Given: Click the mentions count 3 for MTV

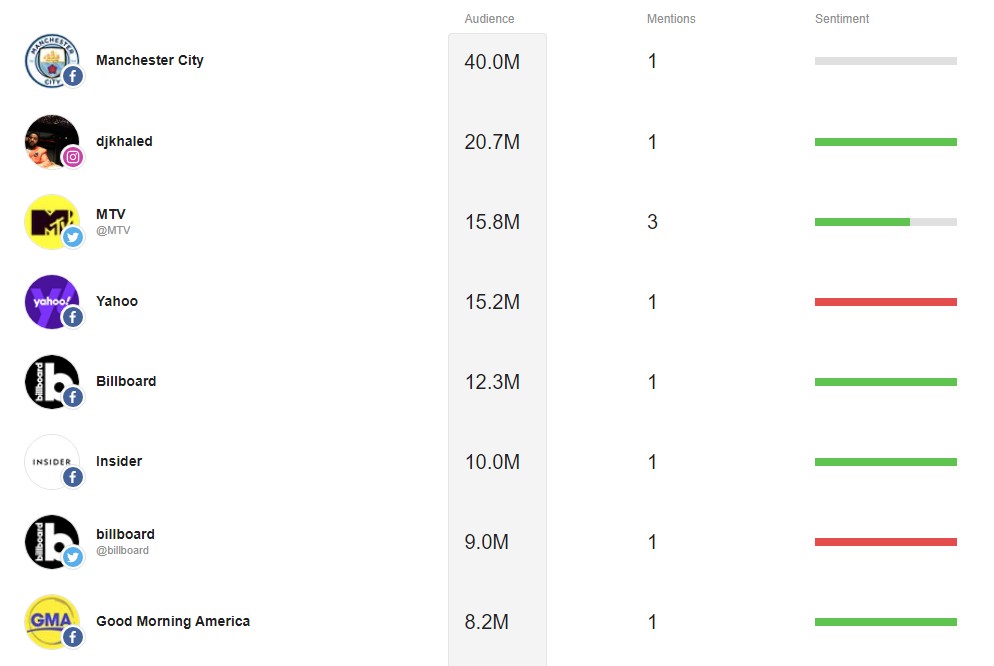Looking at the screenshot, I should [x=652, y=222].
